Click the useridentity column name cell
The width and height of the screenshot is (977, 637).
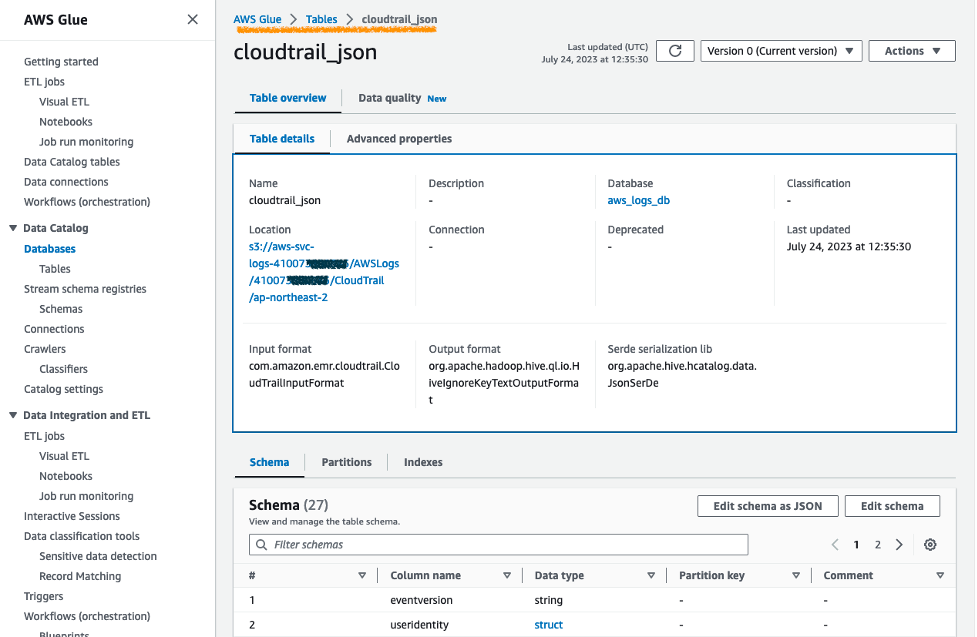(419, 625)
